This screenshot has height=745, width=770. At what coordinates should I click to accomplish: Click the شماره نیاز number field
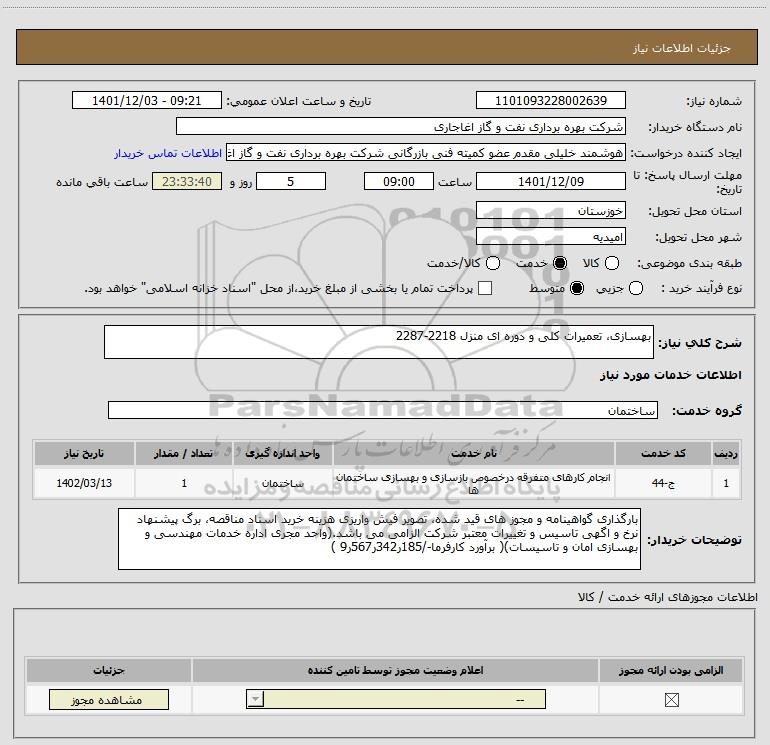pos(550,100)
